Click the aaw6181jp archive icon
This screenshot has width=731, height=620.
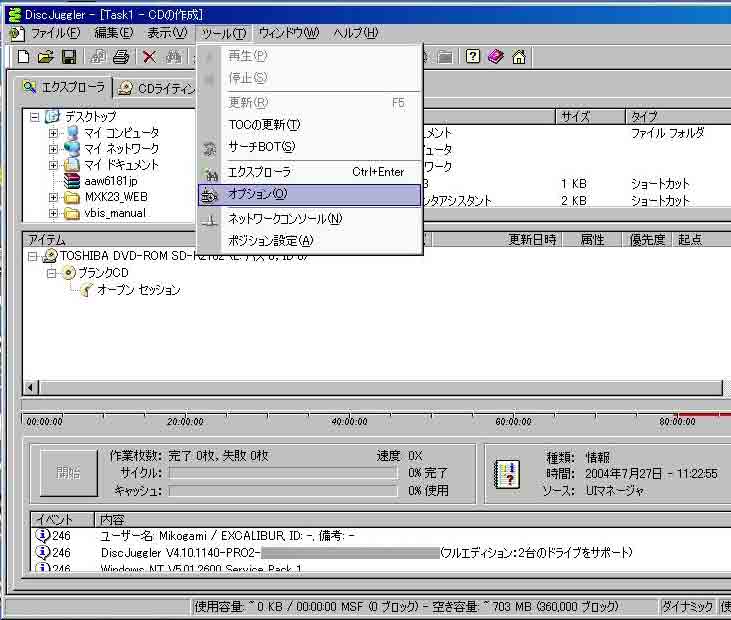[x=72, y=181]
